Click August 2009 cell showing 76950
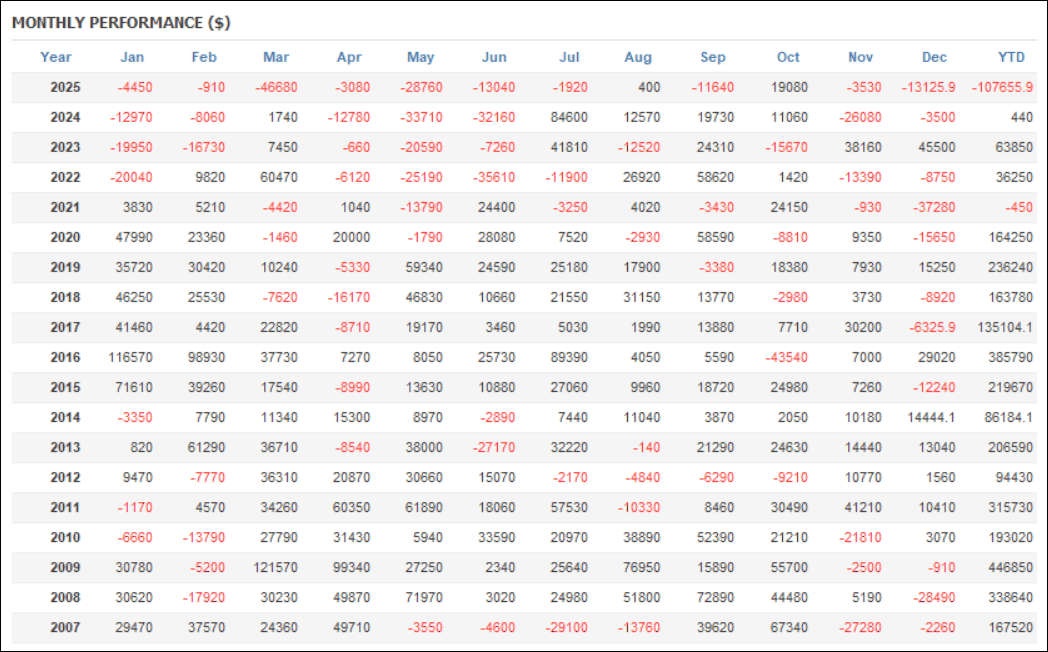The height and width of the screenshot is (652, 1048). tap(641, 567)
